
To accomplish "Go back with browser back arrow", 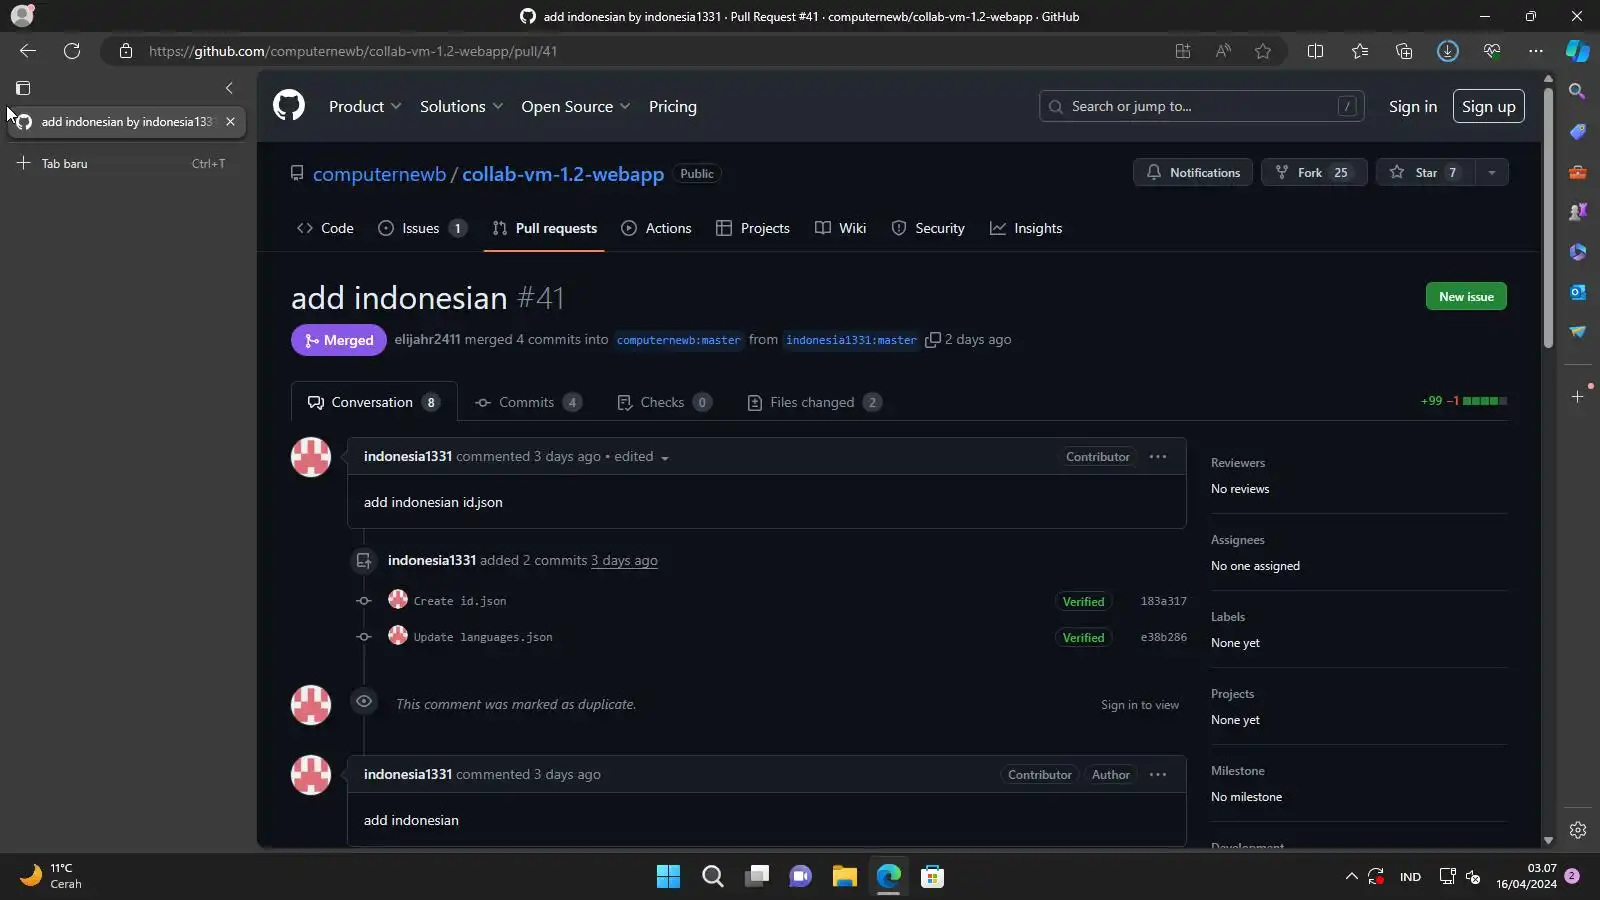I will 28,51.
